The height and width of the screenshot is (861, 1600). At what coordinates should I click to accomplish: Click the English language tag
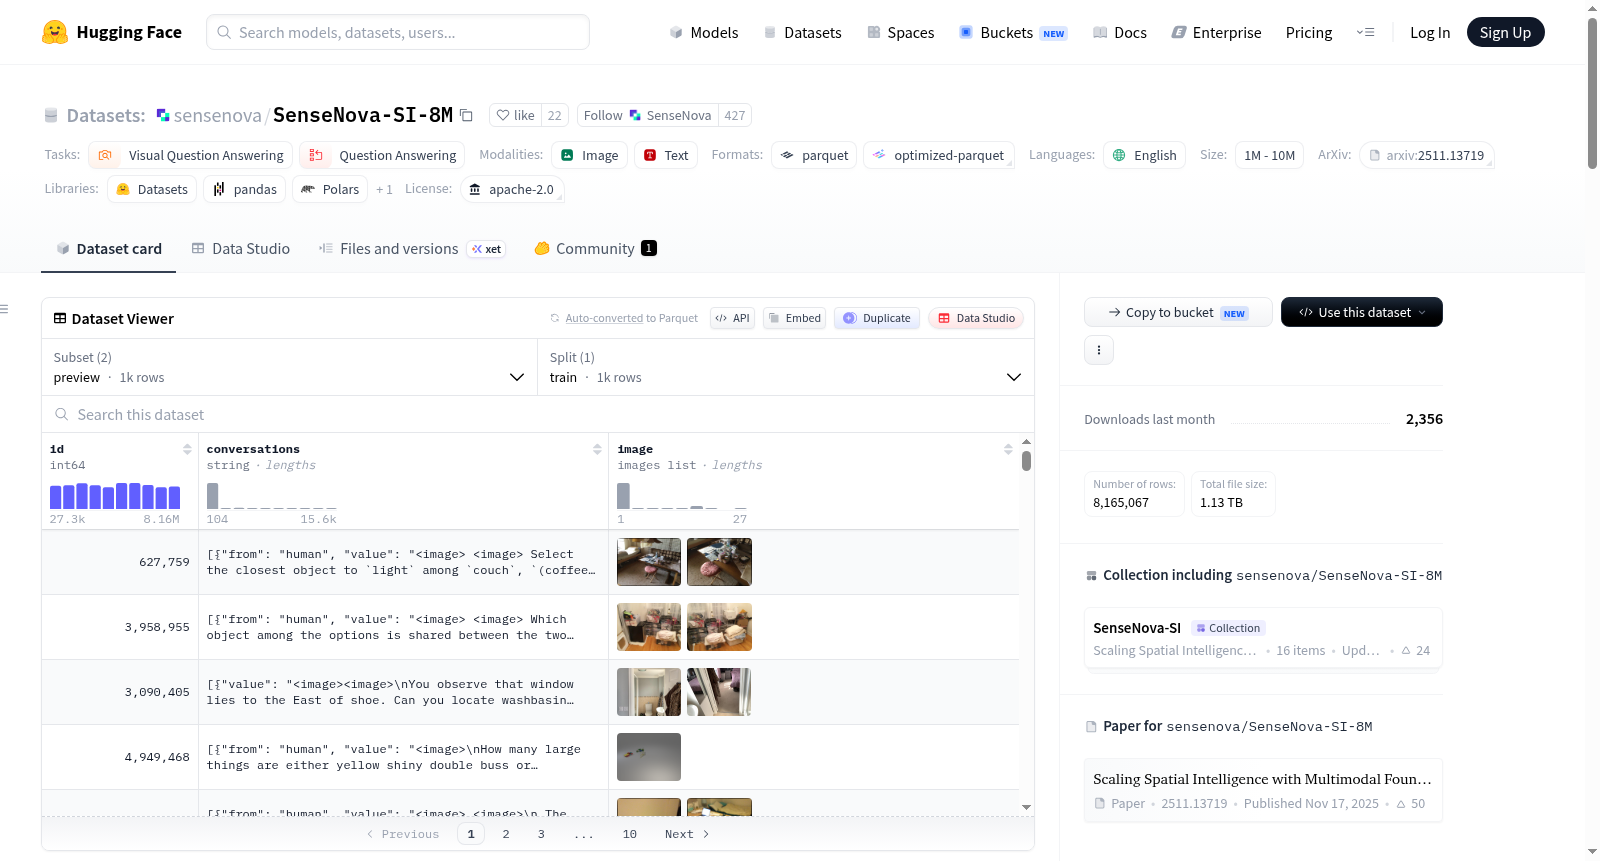pyautogui.click(x=1145, y=155)
